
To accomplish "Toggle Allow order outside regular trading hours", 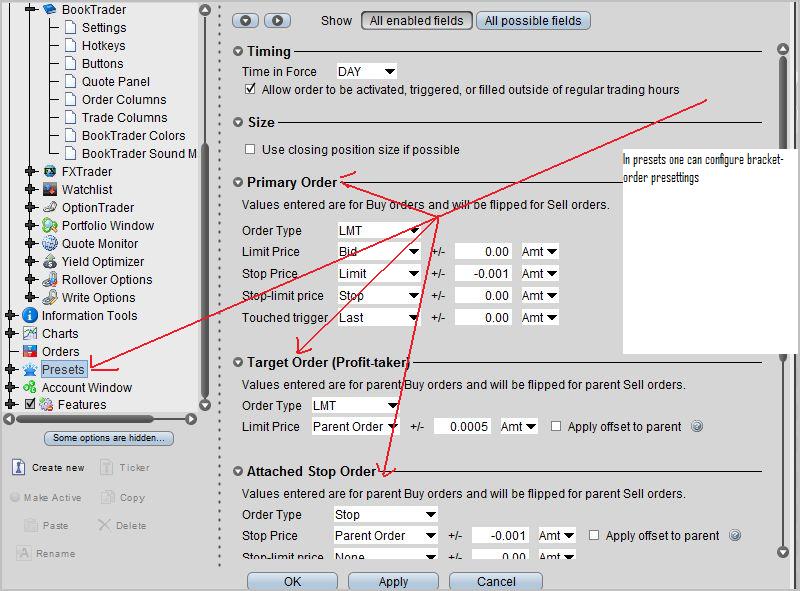I will click(x=250, y=89).
